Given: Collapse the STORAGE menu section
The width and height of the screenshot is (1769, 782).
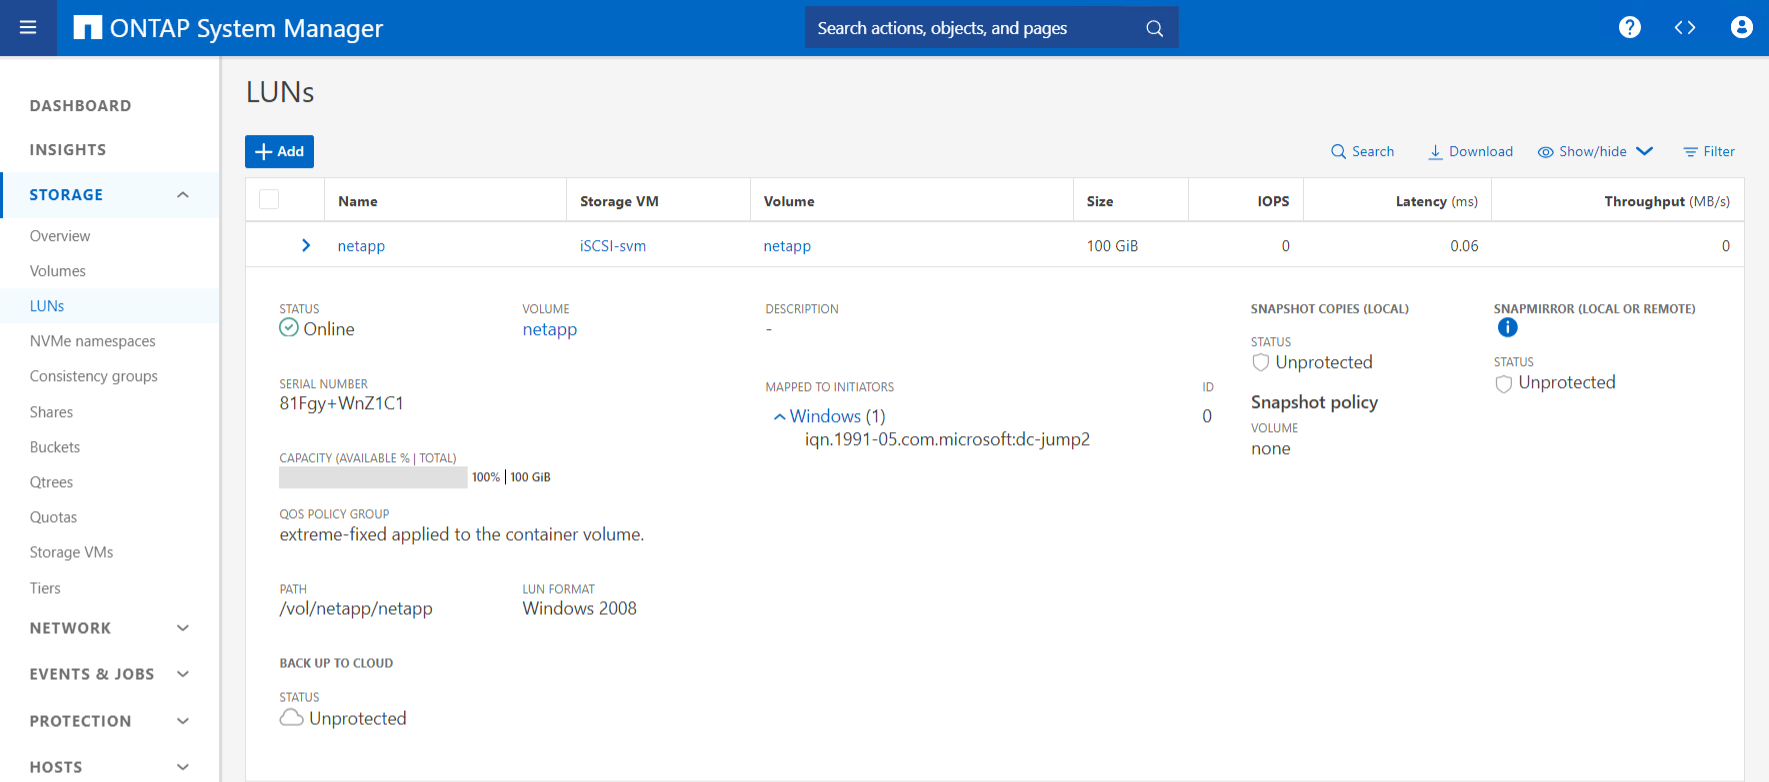Looking at the screenshot, I should click(x=183, y=195).
